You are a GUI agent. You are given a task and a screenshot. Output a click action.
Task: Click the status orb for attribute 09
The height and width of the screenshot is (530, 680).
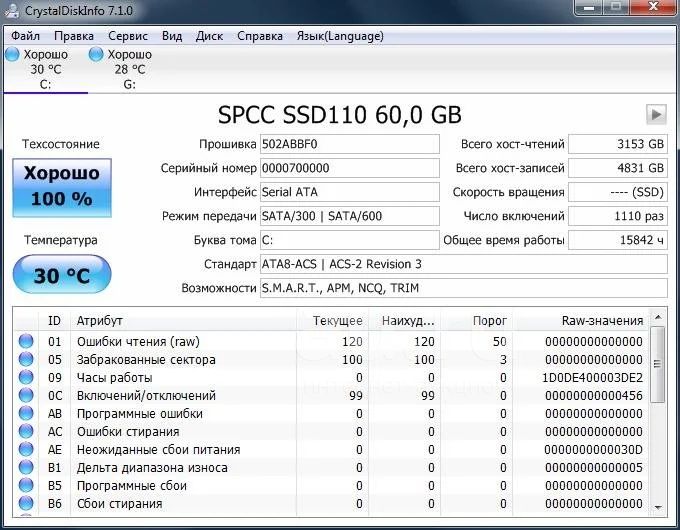(x=26, y=377)
